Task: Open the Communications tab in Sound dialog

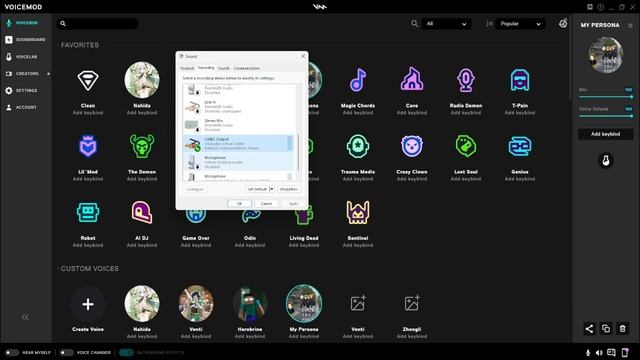Action: click(x=247, y=68)
